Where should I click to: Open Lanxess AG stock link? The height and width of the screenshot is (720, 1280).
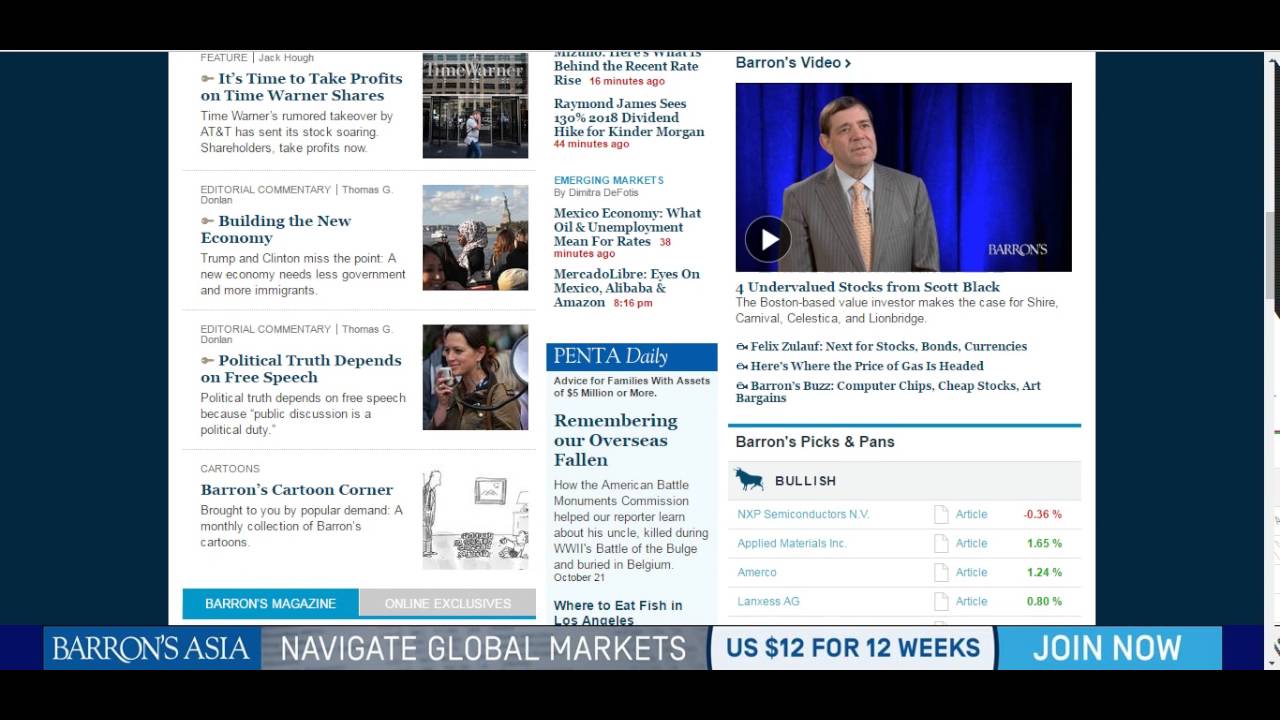point(768,601)
